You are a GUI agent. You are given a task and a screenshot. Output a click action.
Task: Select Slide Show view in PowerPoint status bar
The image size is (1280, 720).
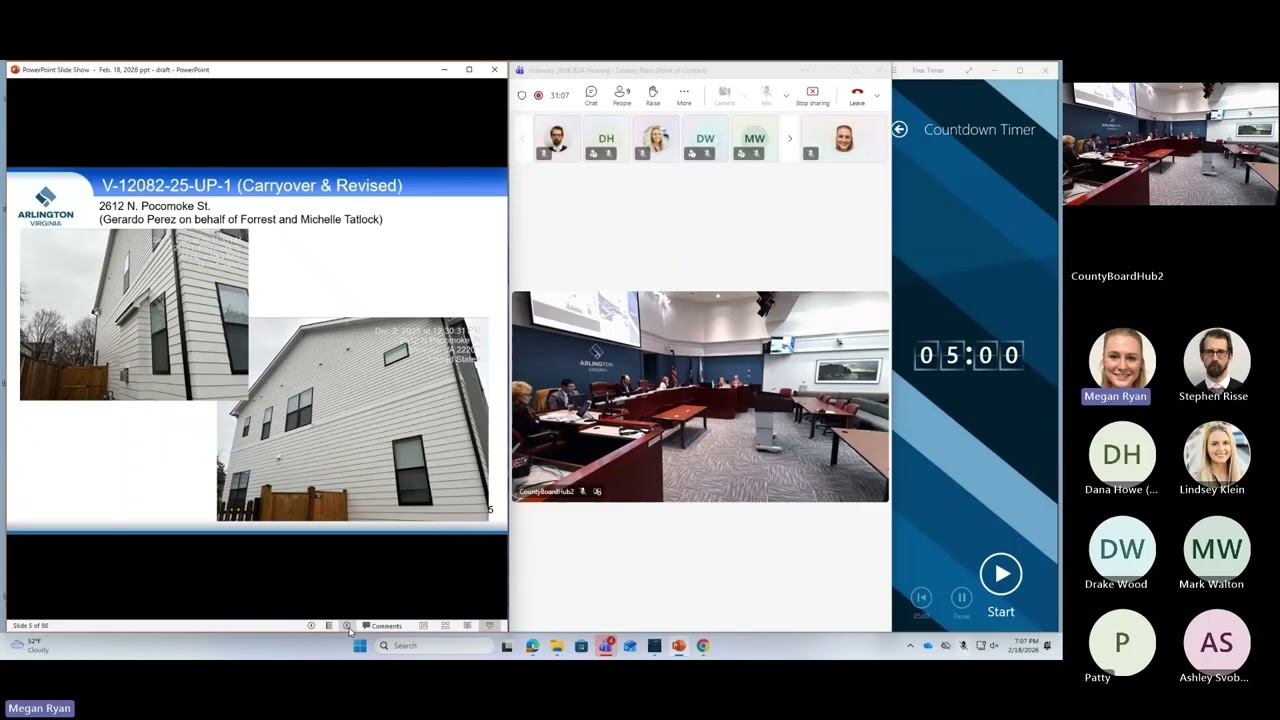[x=489, y=626]
